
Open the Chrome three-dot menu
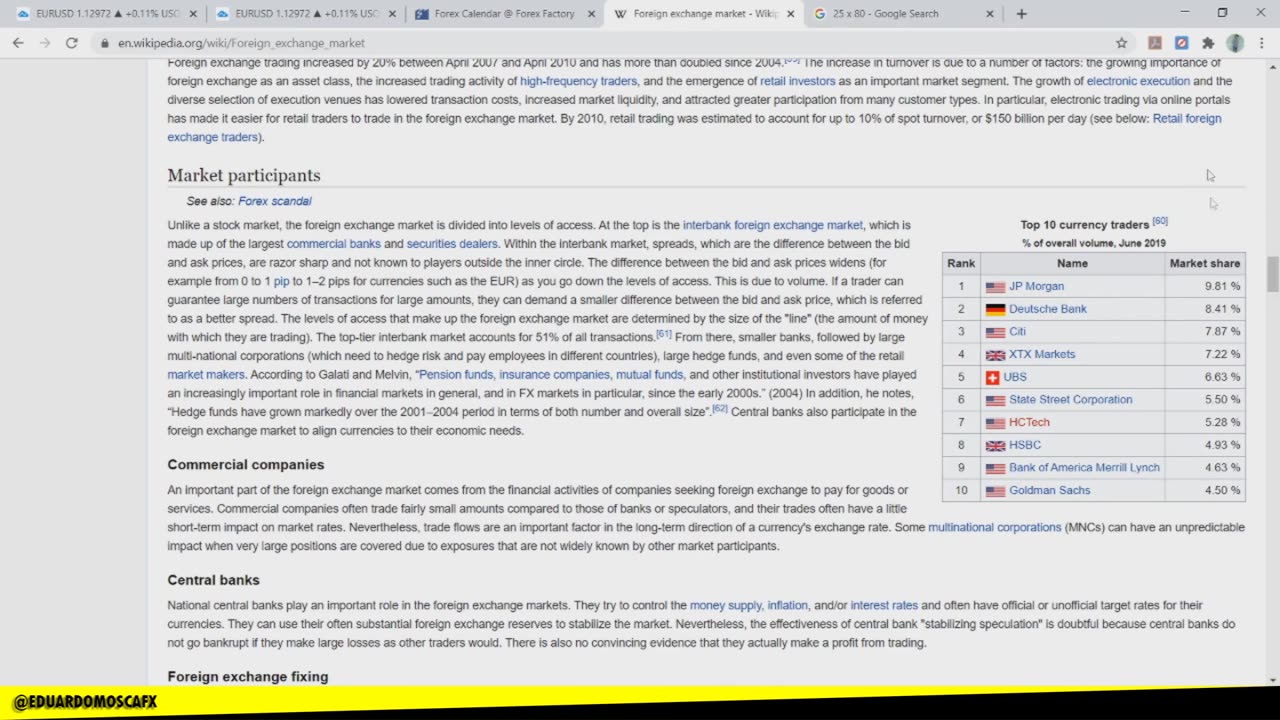pos(1262,43)
